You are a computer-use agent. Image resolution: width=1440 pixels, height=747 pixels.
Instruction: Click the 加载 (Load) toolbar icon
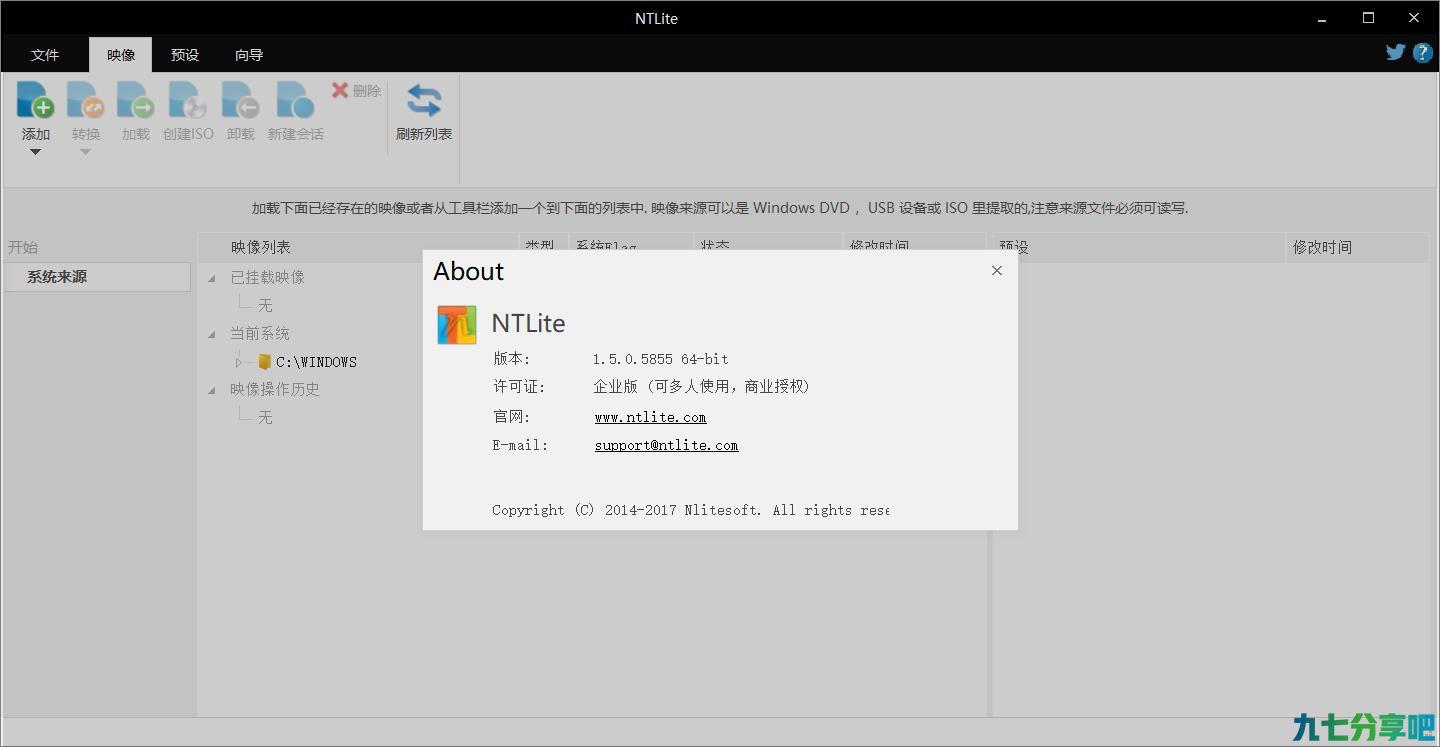click(x=136, y=100)
